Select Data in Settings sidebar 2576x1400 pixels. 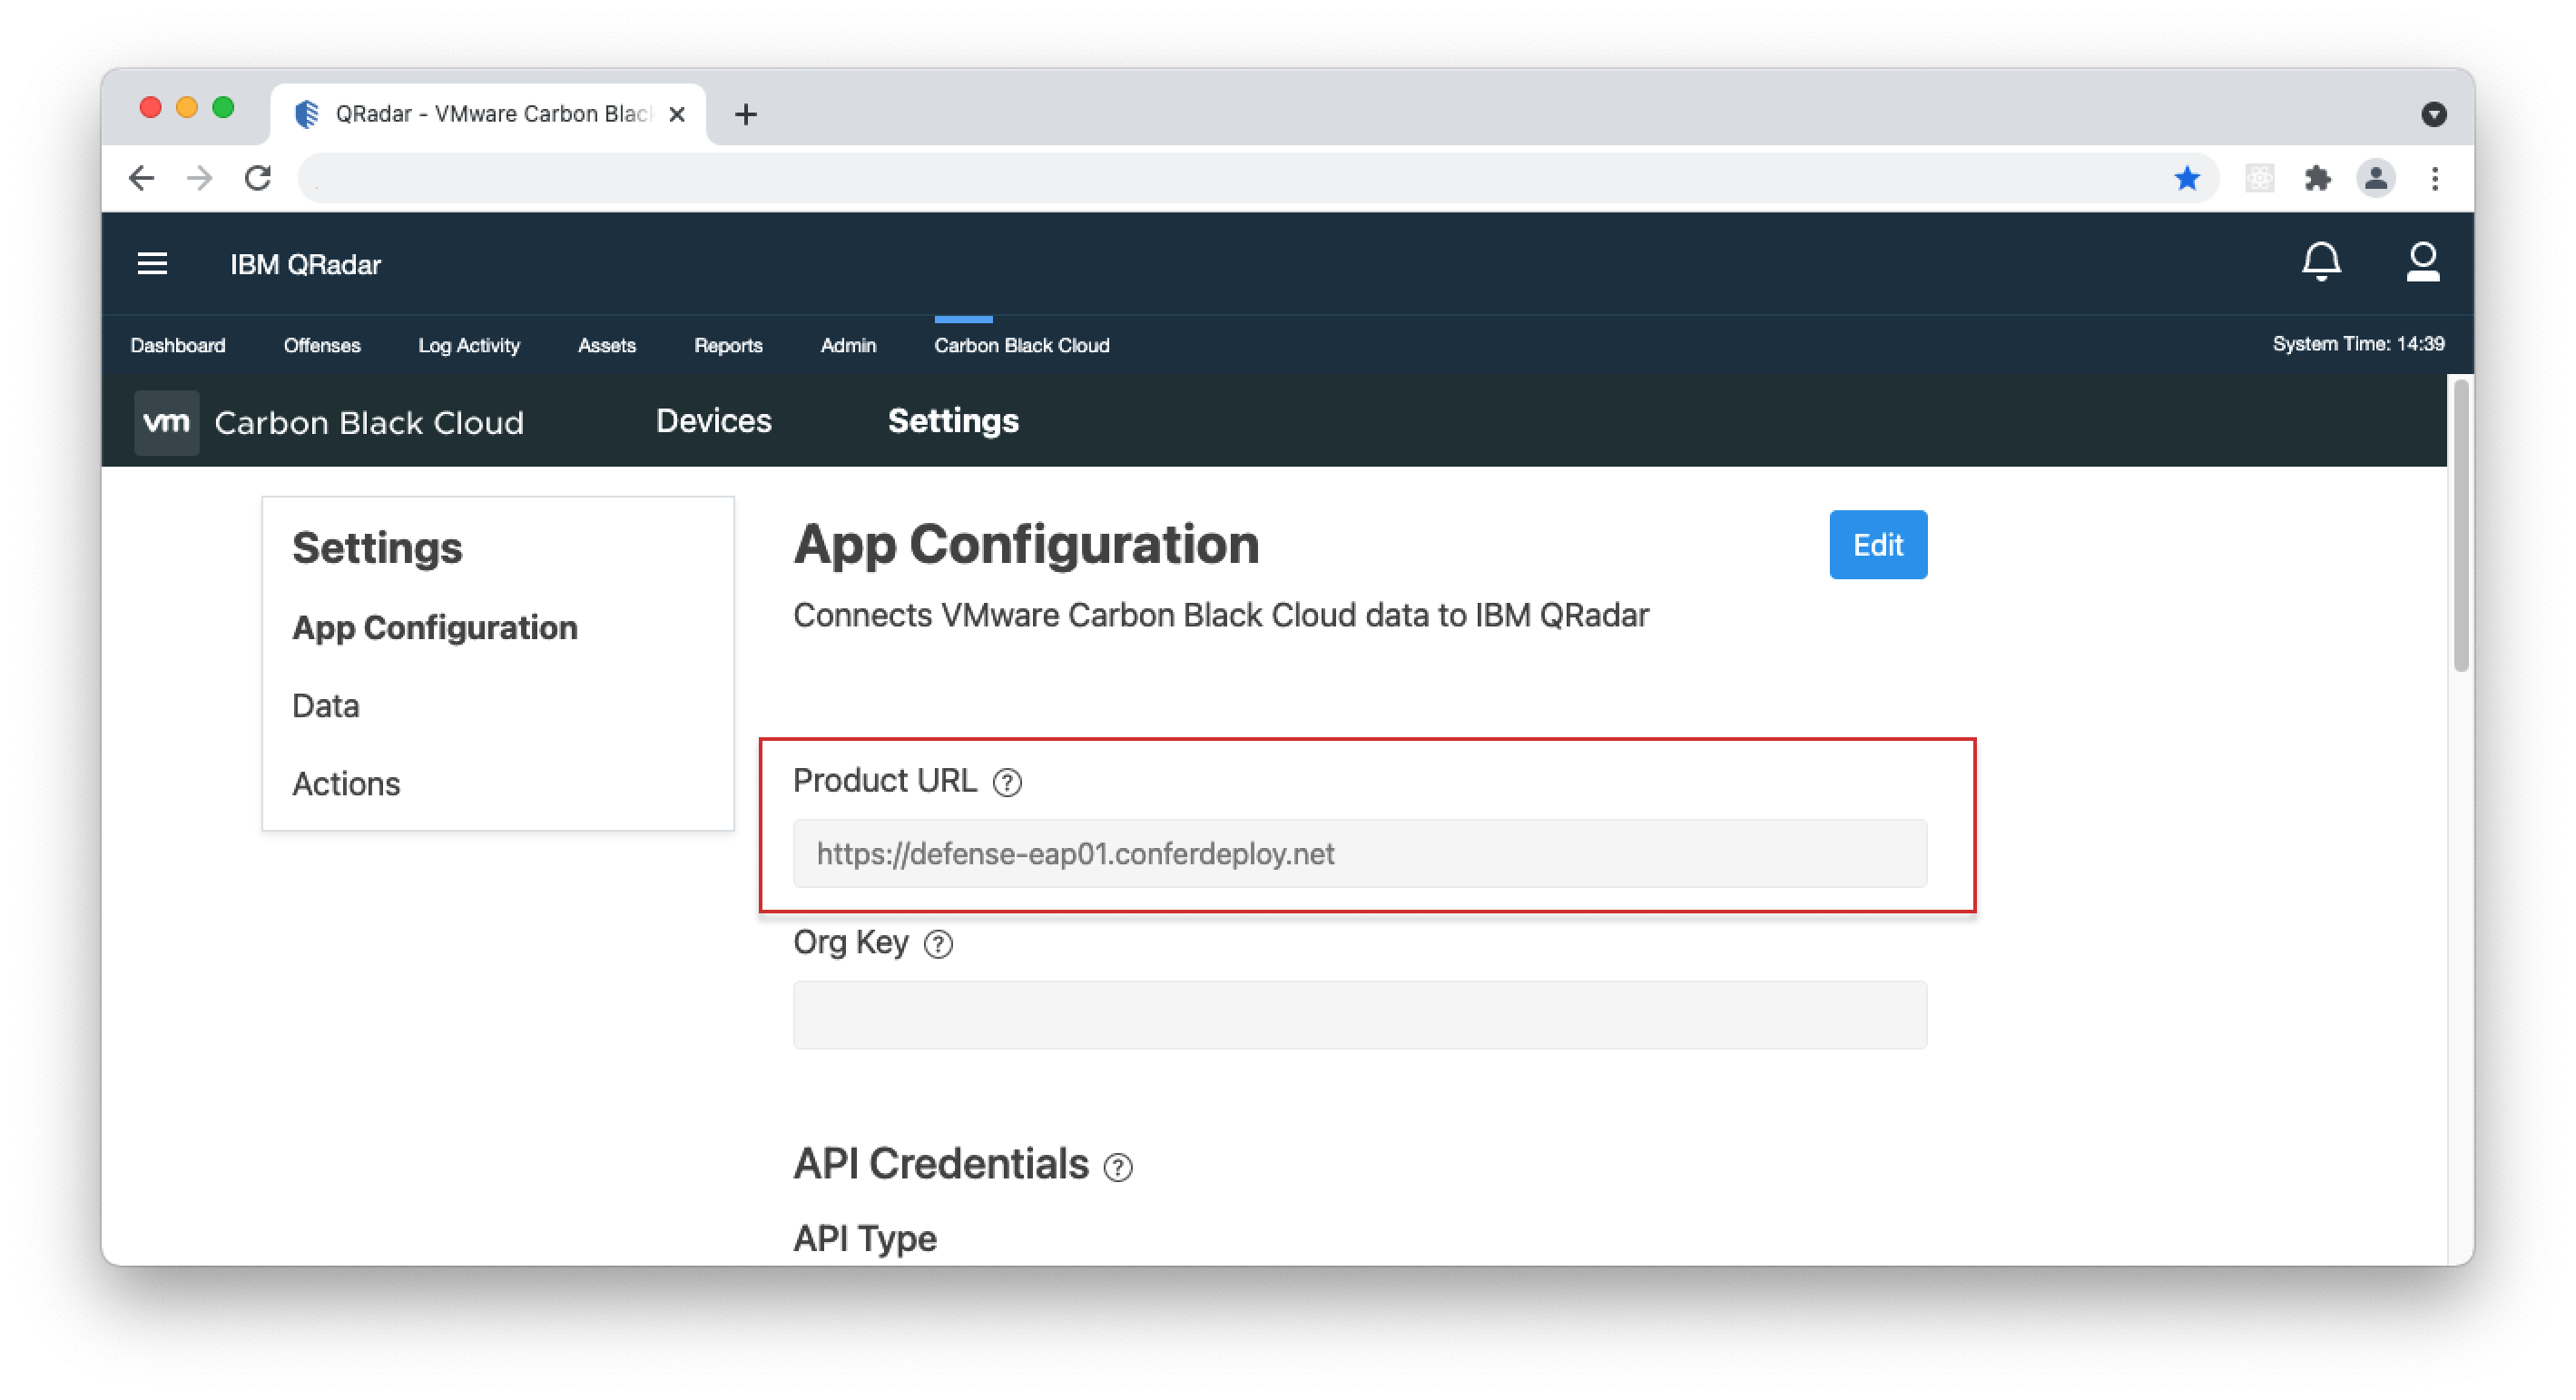326,706
